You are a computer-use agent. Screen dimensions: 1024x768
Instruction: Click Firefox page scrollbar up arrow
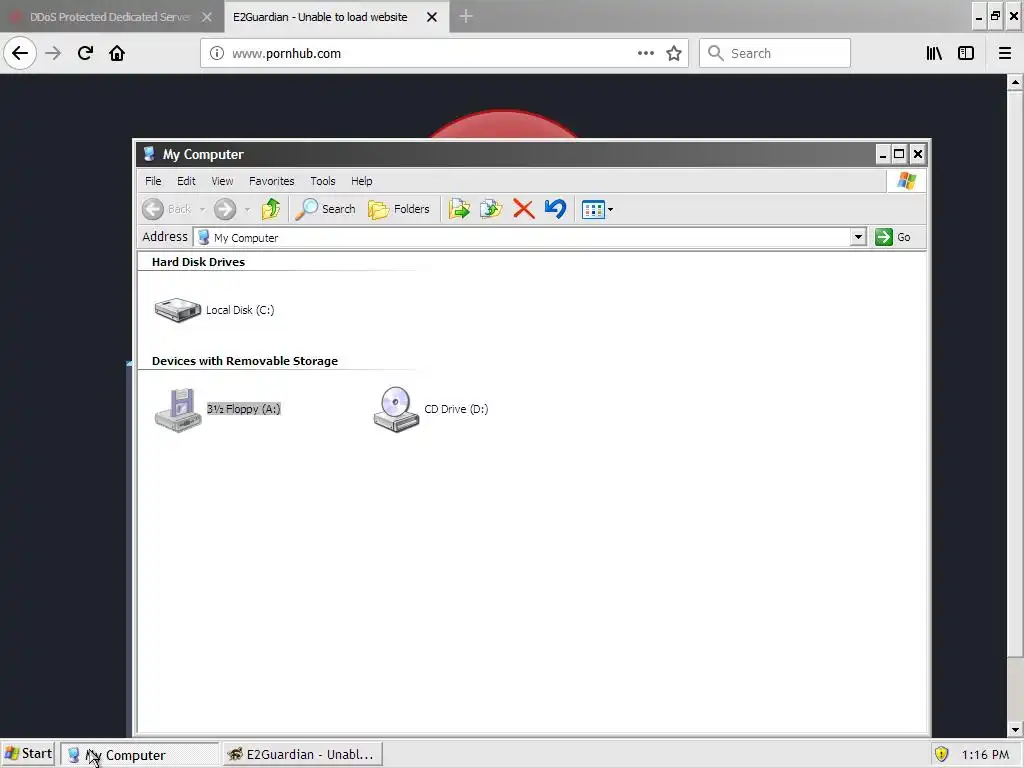pyautogui.click(x=1015, y=82)
